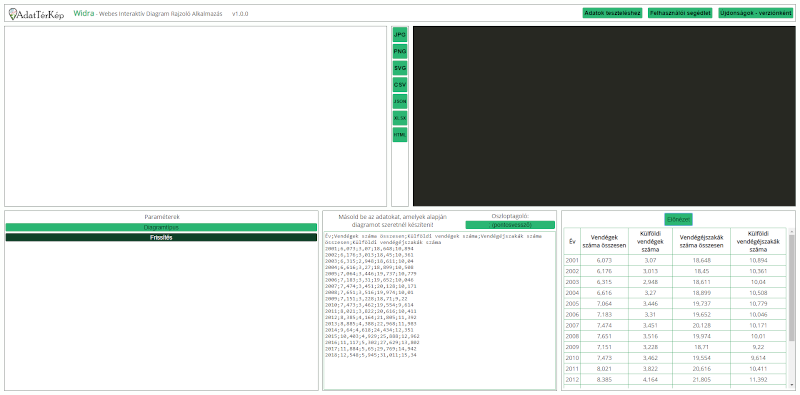The image size is (800, 395).
Task: Open the Oszloptagoló pontosvessző dropdown
Action: point(510,225)
